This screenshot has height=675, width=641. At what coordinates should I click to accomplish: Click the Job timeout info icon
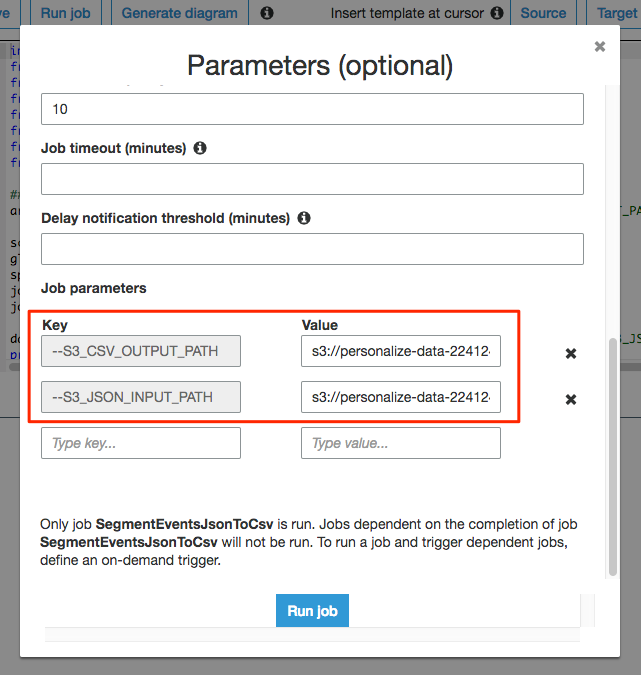(200, 148)
